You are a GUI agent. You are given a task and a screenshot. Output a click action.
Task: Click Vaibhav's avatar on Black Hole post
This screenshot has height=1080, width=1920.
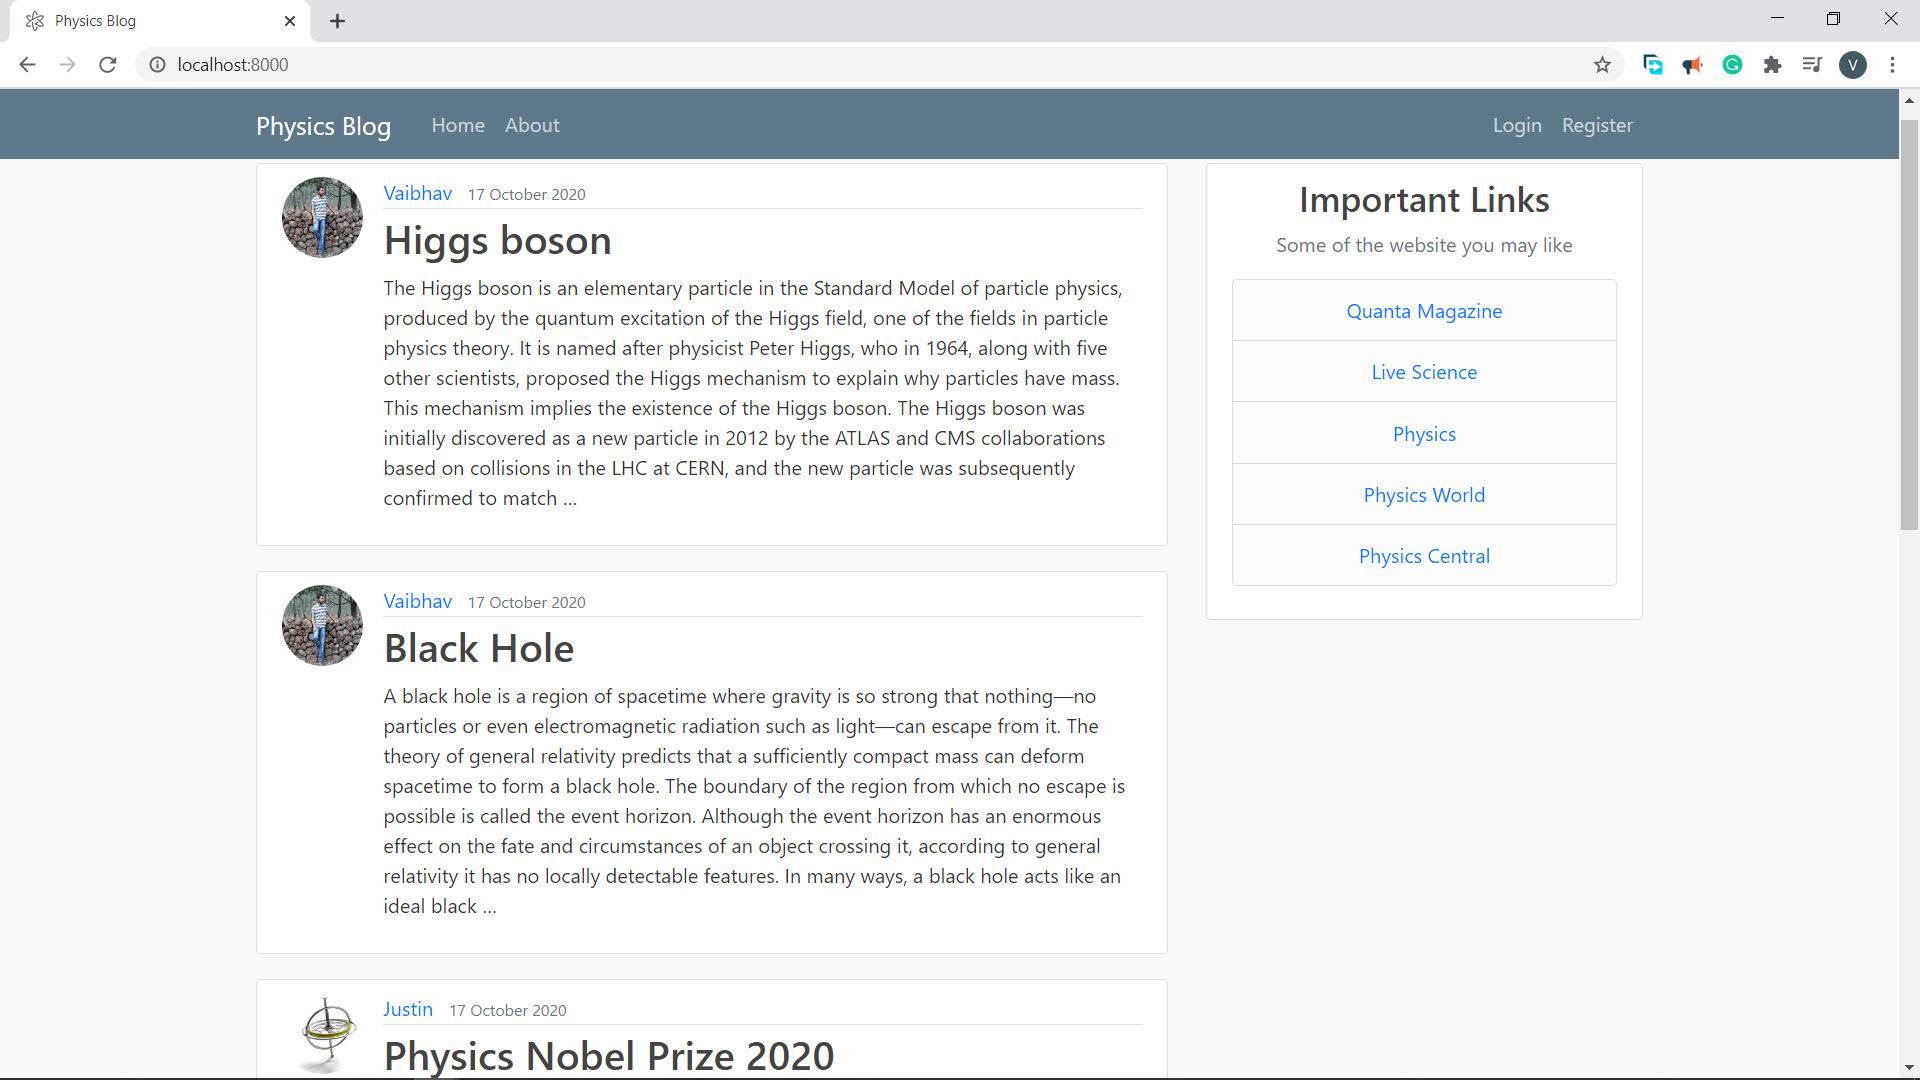point(322,625)
